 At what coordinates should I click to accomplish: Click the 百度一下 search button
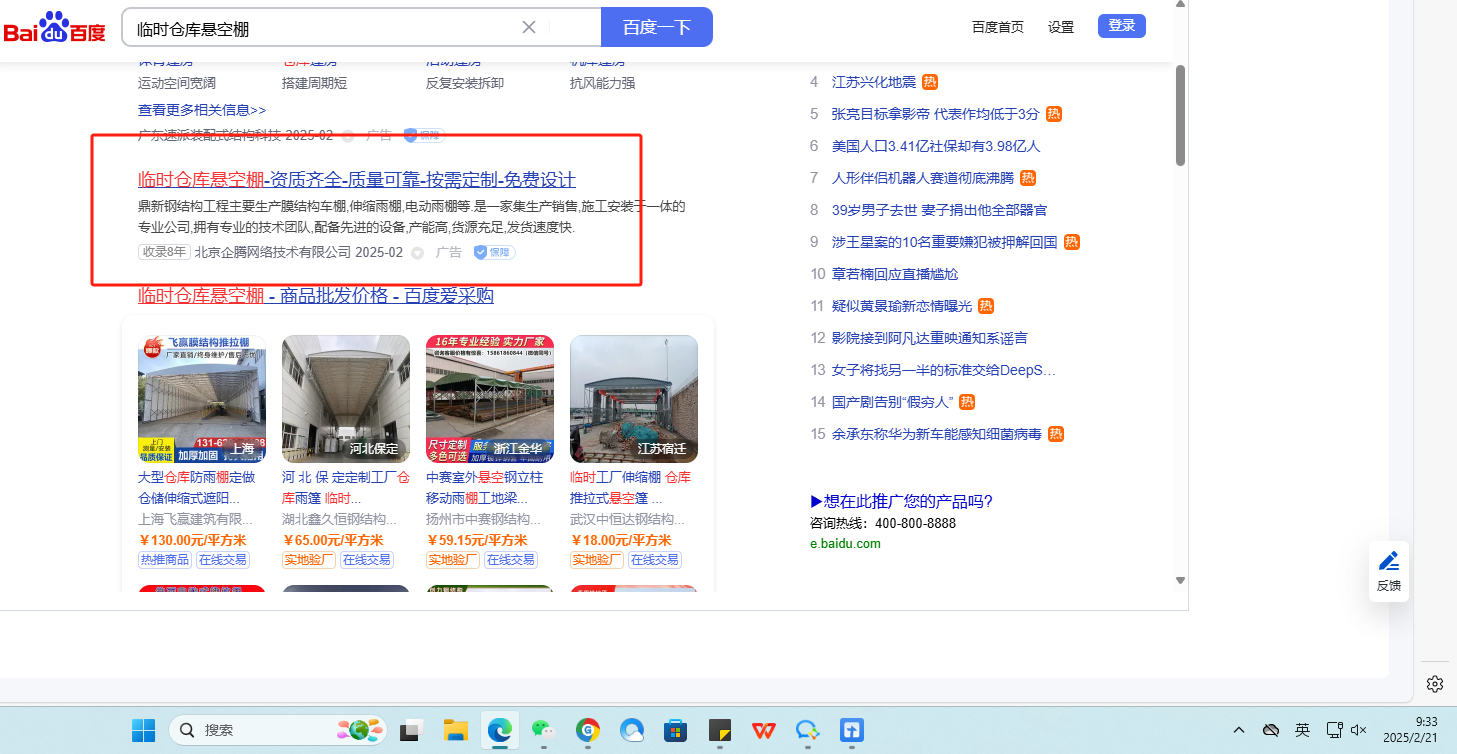click(657, 27)
